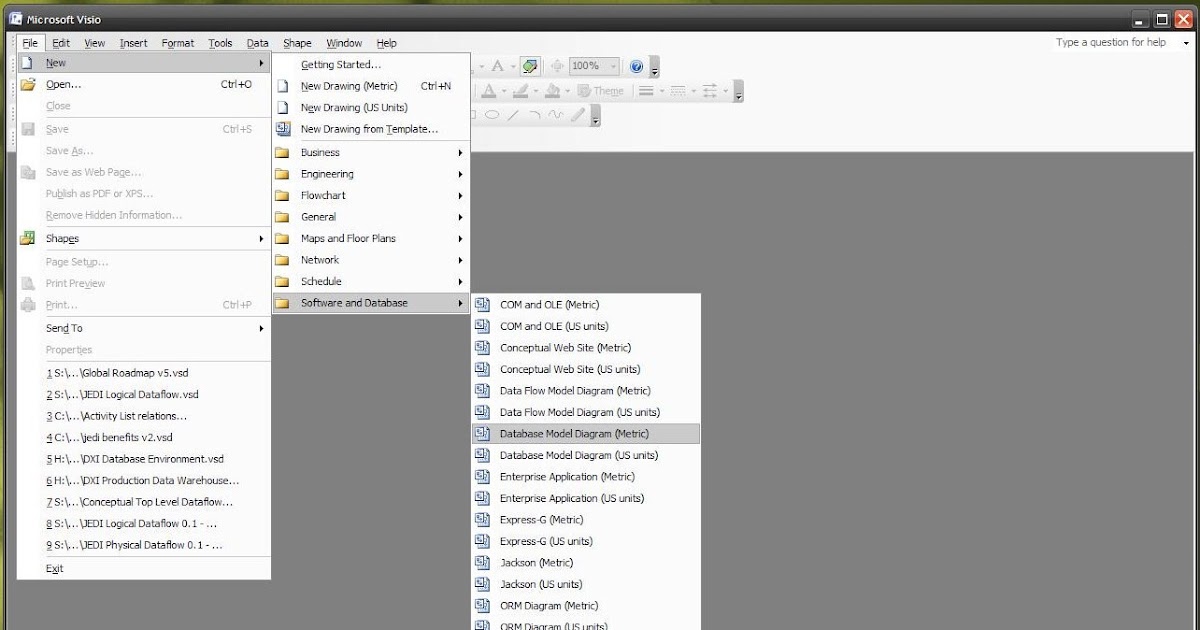Click the Line Color pen icon

[521, 91]
